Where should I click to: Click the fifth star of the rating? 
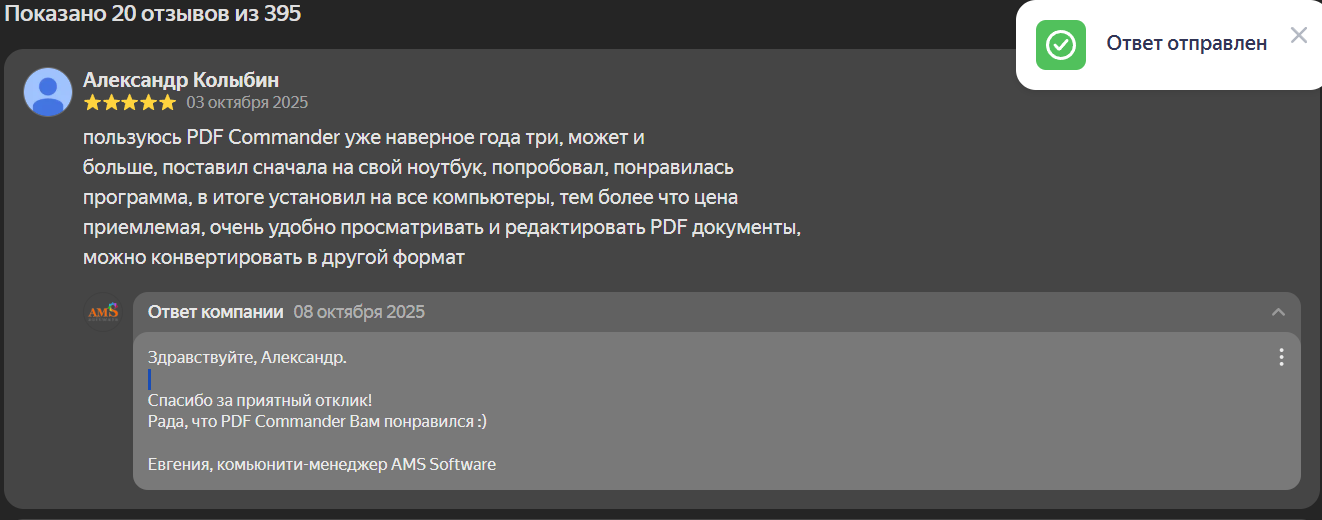coord(166,103)
